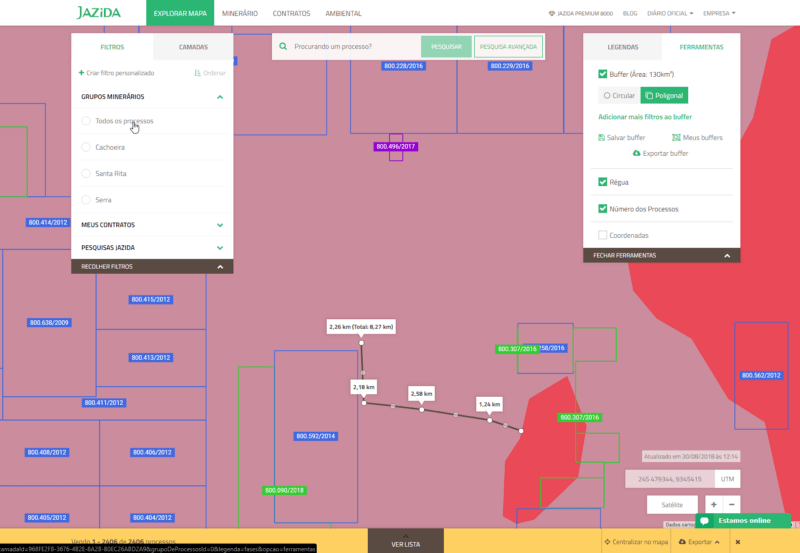Expand the Pesquisas Jazida section
Viewport: 800px width, 553px height.
pos(219,246)
